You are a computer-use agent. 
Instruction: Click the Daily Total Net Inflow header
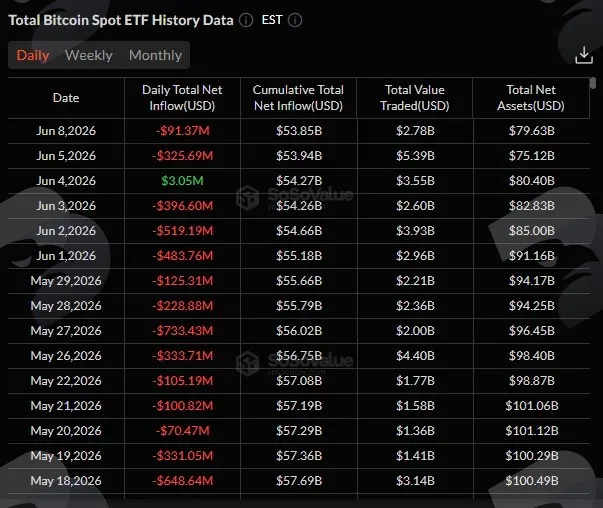click(x=182, y=98)
